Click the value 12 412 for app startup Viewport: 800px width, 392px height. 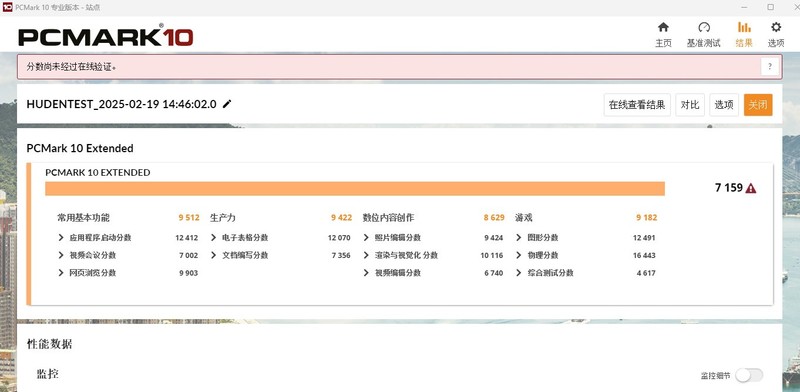(187, 237)
